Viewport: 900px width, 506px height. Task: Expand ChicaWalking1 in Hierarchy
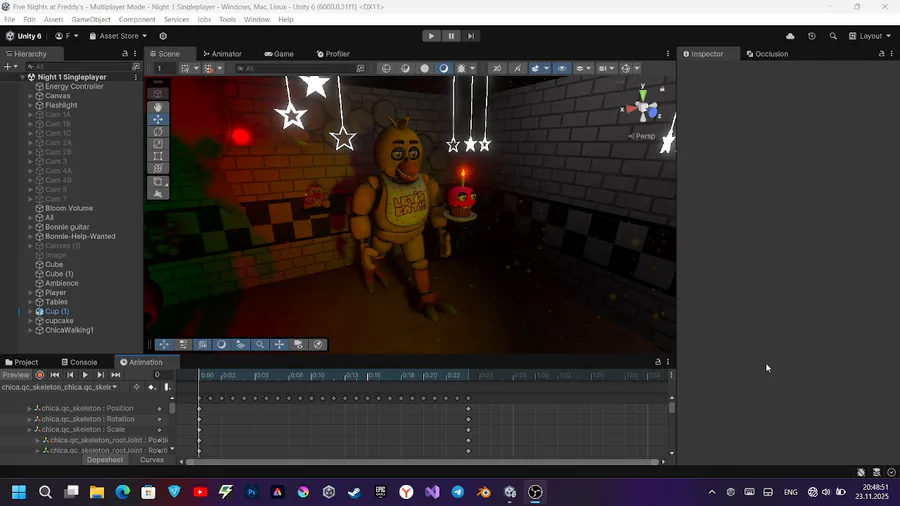point(30,330)
